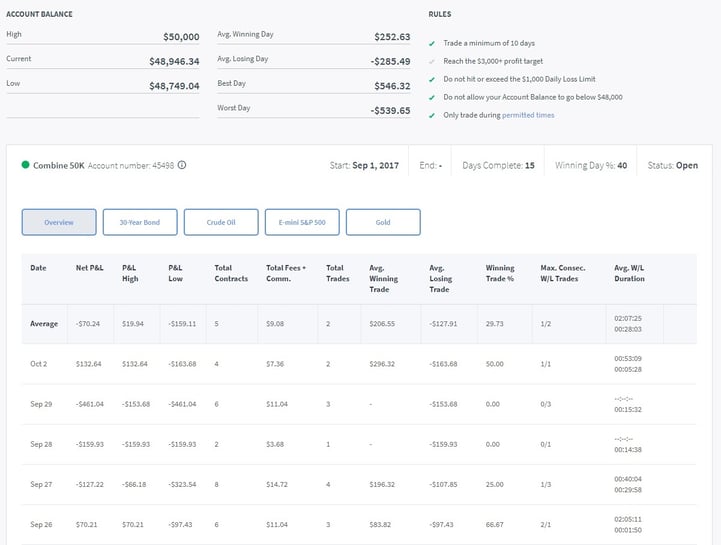Switch to the Gold tab

(x=383, y=222)
